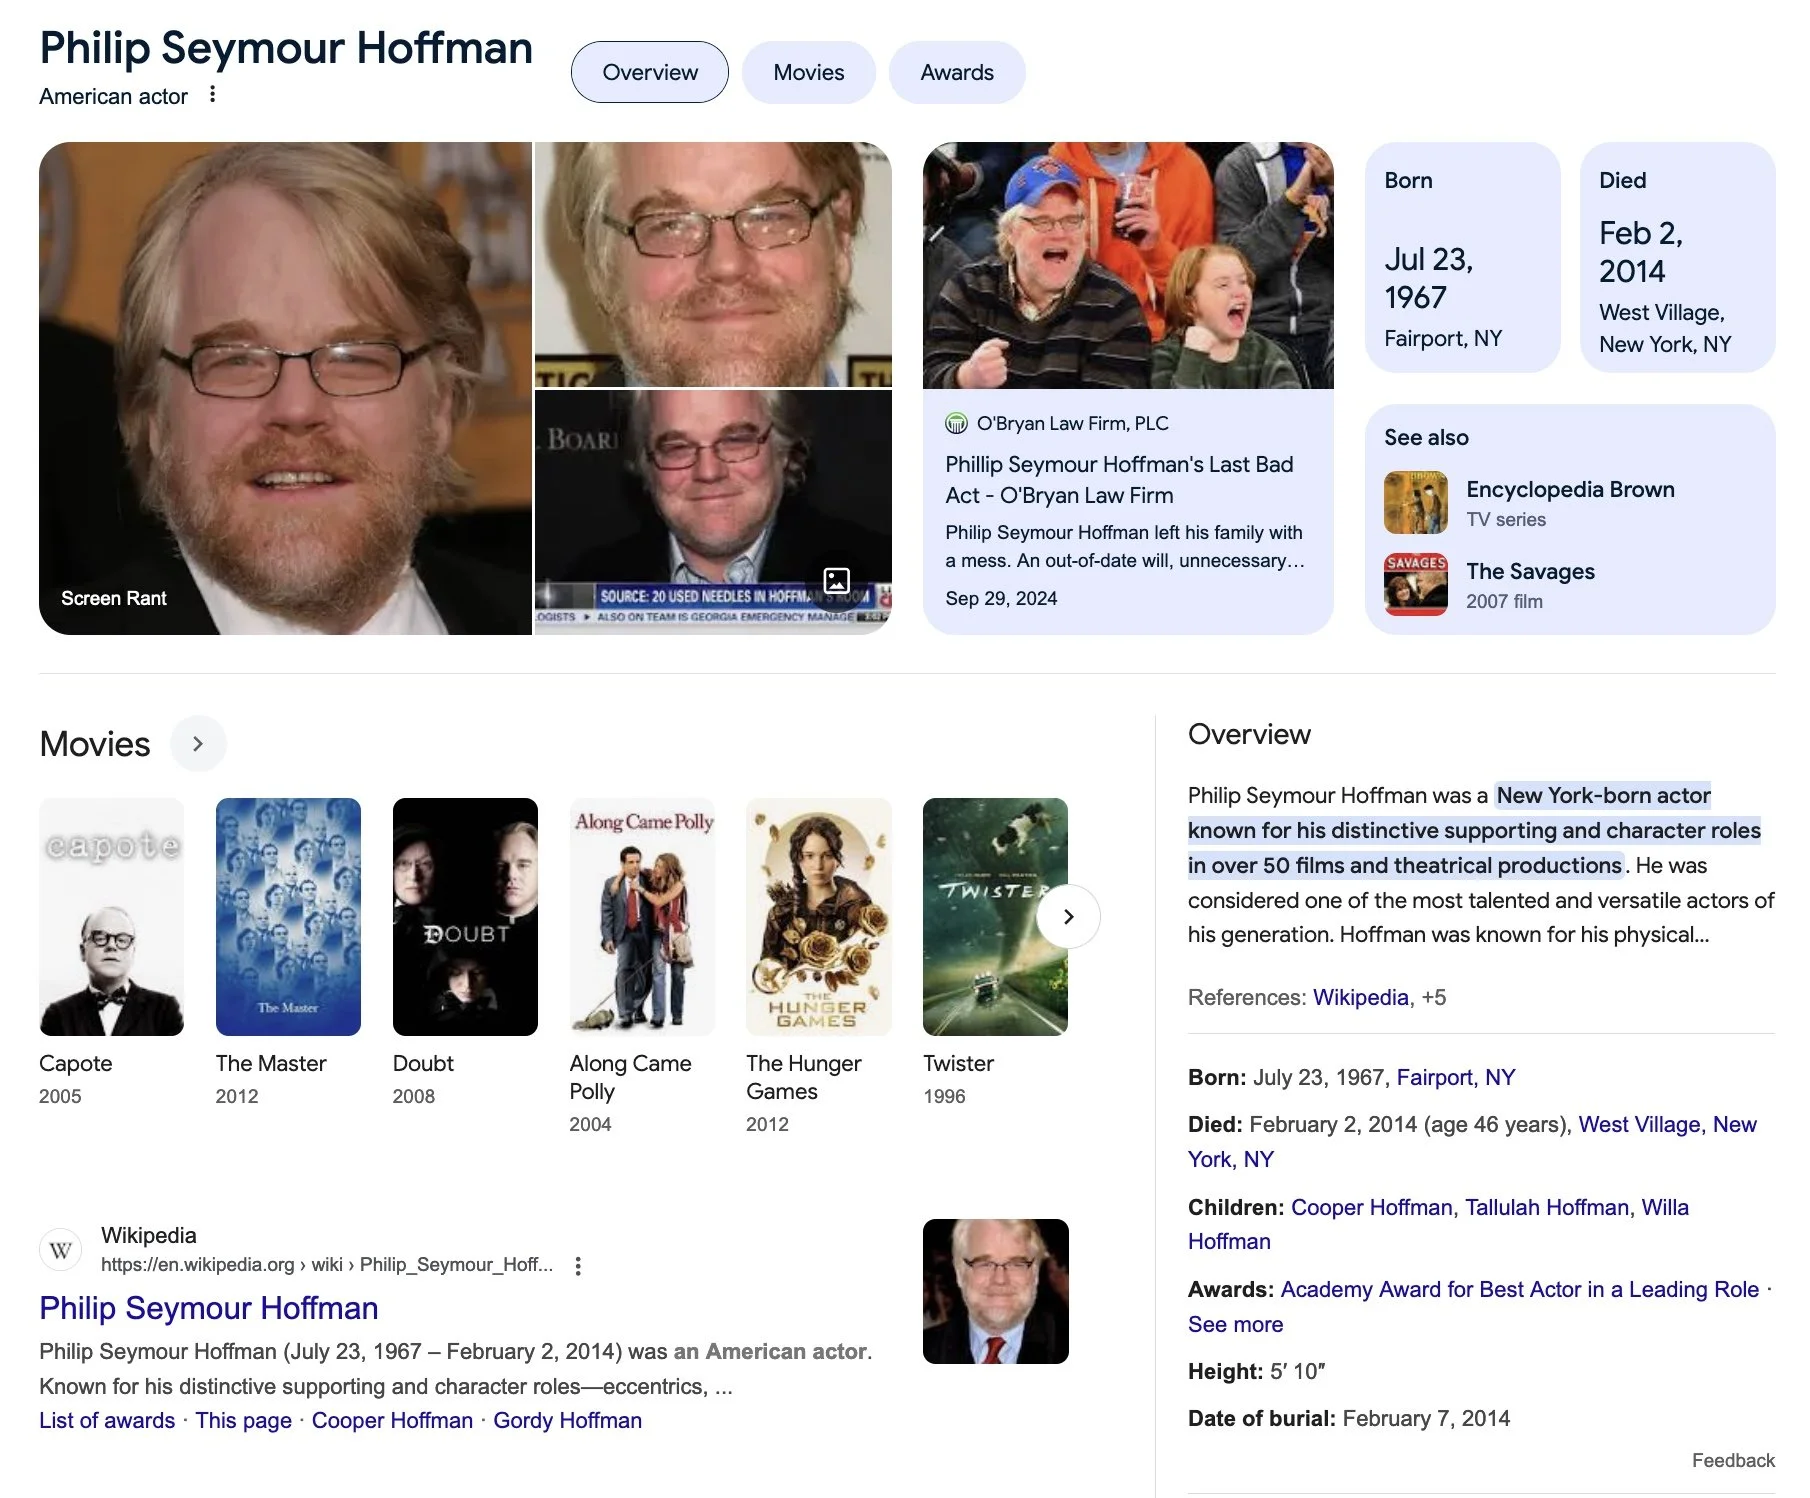Open the Capote movie poster
The image size is (1810, 1498).
coord(111,916)
